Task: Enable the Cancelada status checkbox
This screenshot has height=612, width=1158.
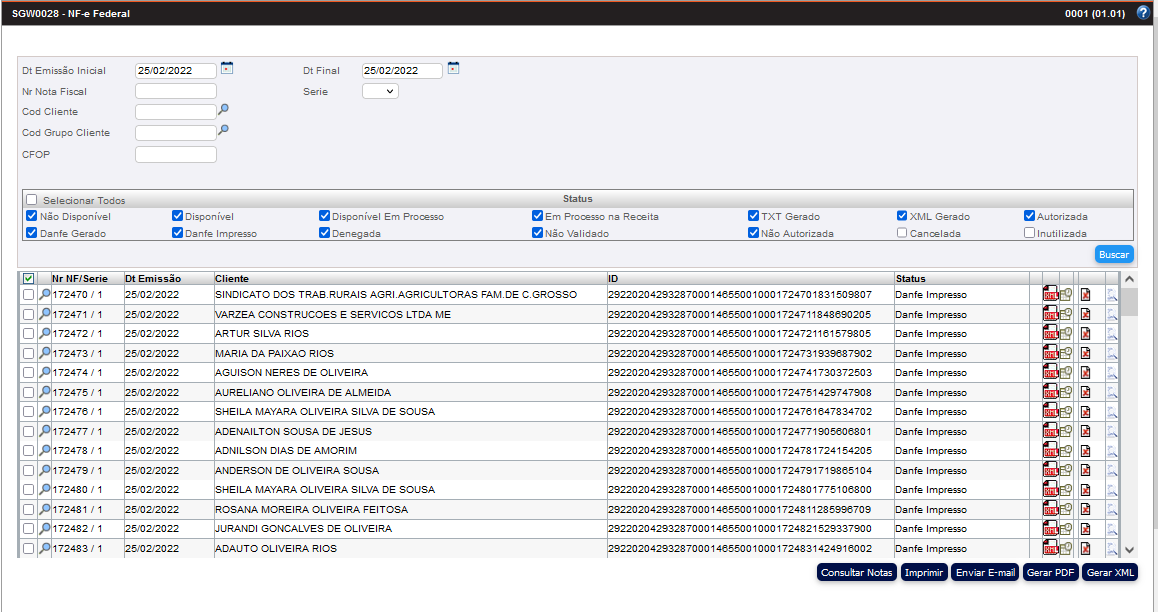Action: click(x=902, y=233)
